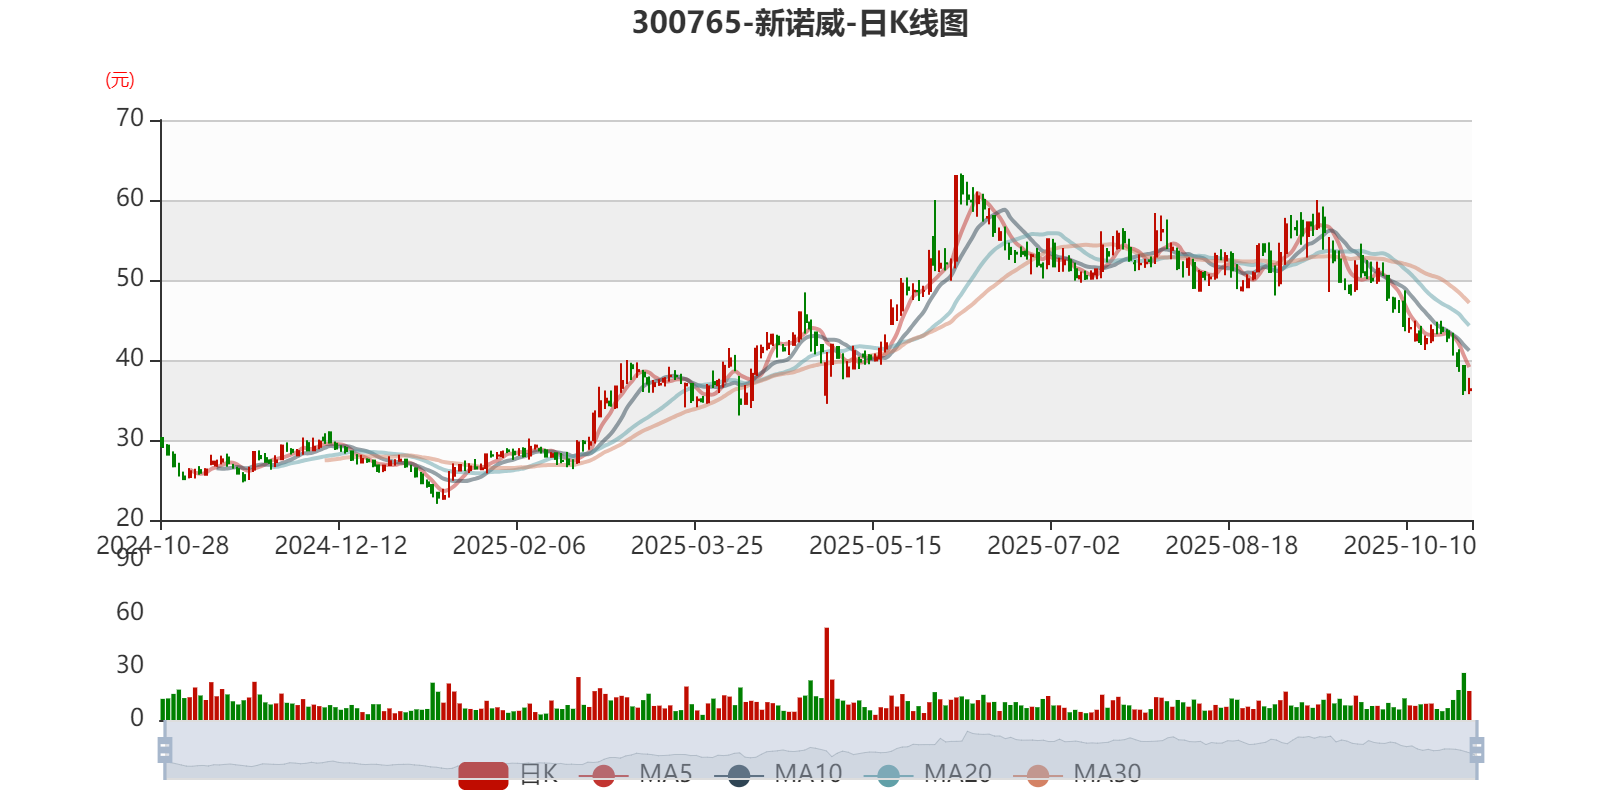Screen dimensions: 1600x800
Task: Click the 70 price axis label
Action: tap(130, 119)
